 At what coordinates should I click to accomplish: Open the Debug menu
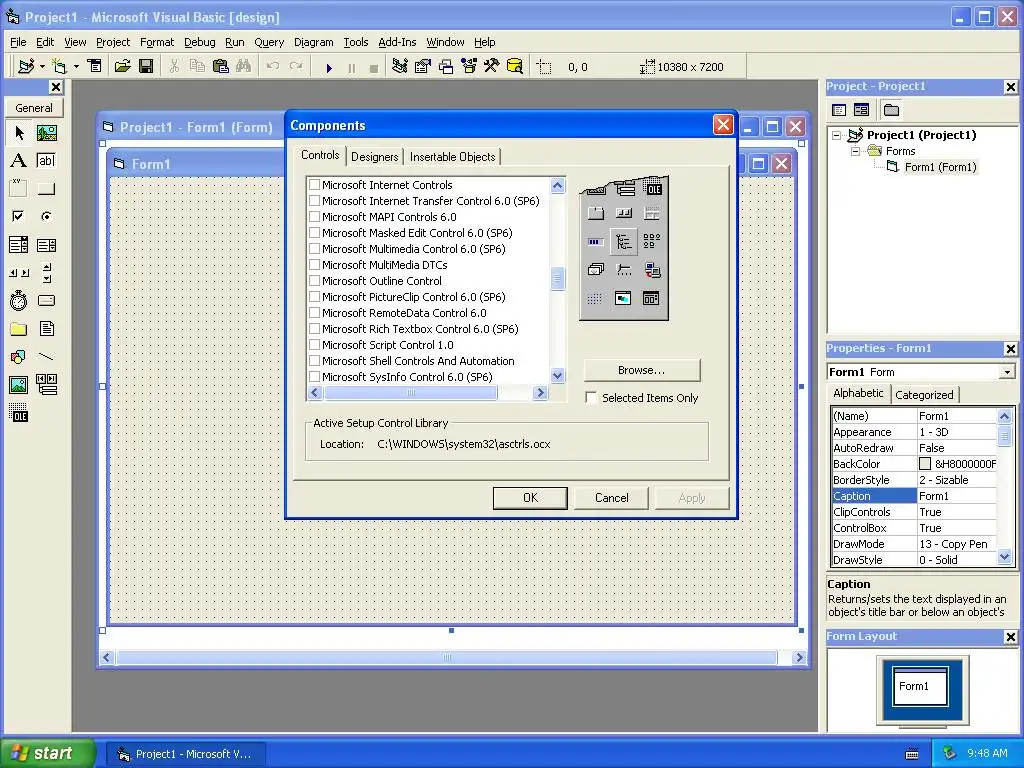click(199, 42)
